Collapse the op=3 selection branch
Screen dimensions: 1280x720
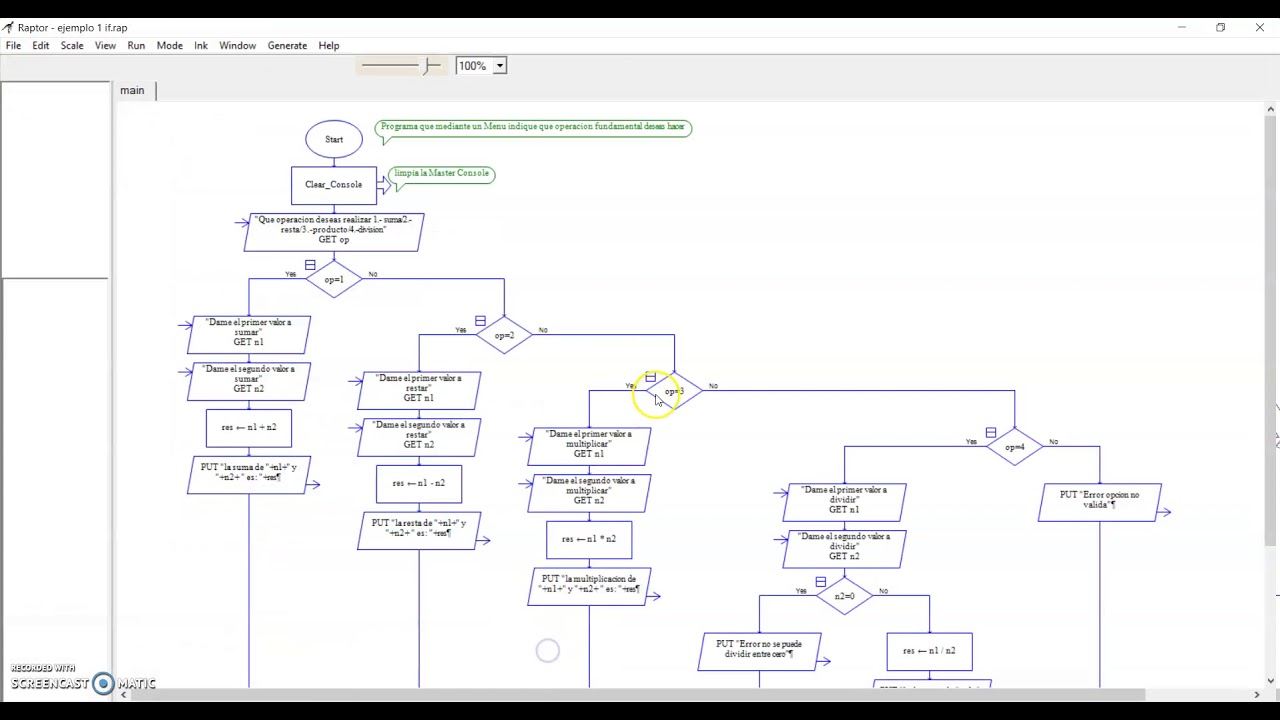click(650, 377)
